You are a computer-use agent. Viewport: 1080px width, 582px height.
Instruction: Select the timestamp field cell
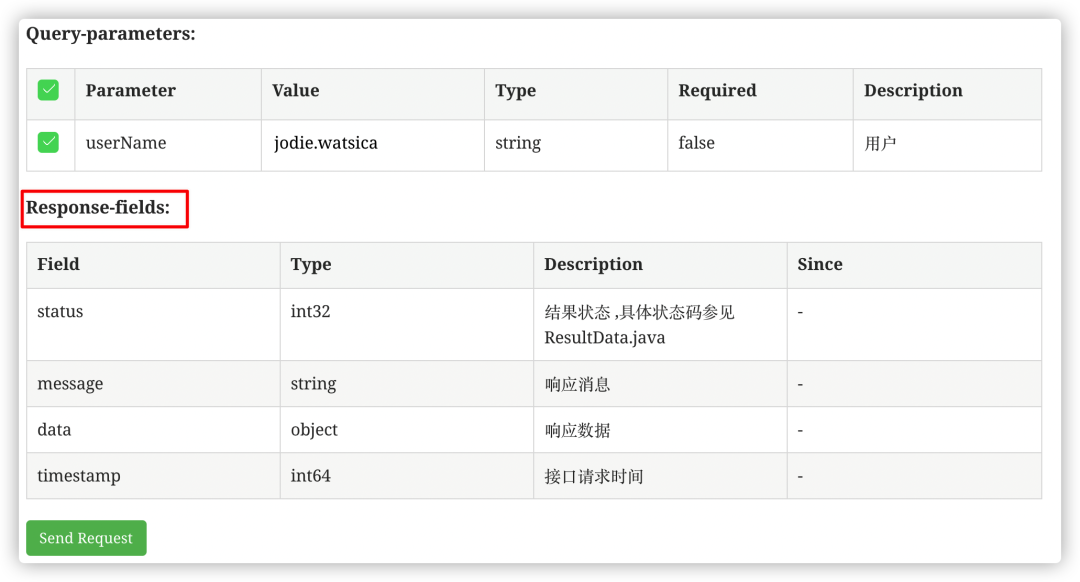pos(154,476)
